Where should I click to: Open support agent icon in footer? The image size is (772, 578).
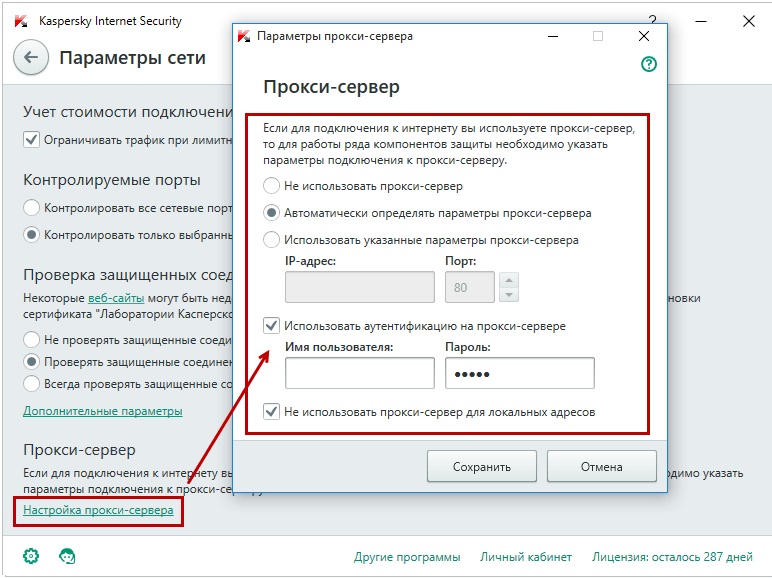tap(67, 556)
